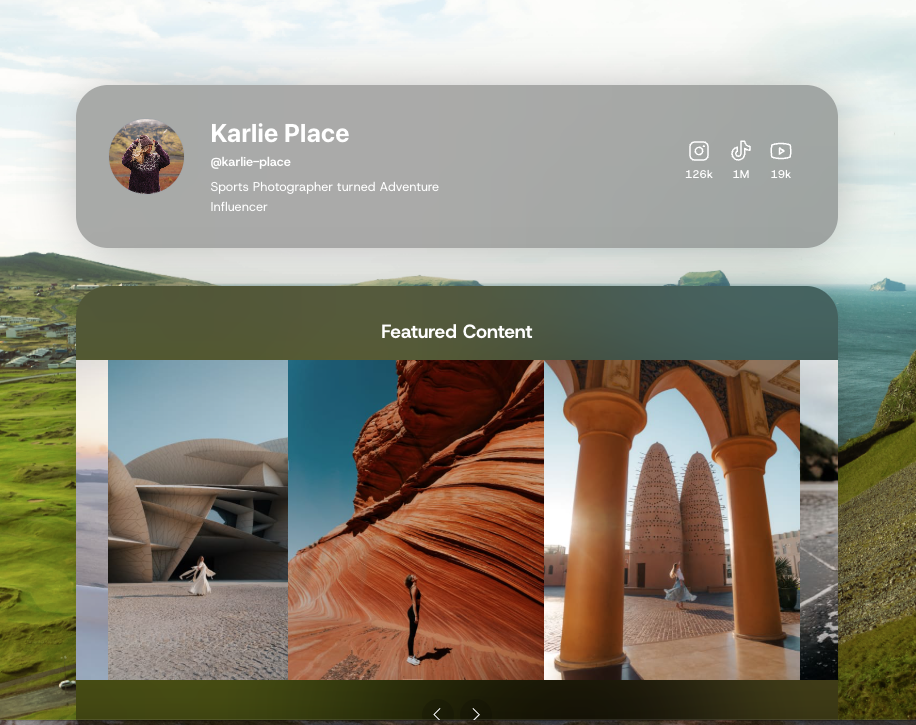The width and height of the screenshot is (916, 725).
Task: Open the orange columns and towers photo
Action: (x=672, y=519)
